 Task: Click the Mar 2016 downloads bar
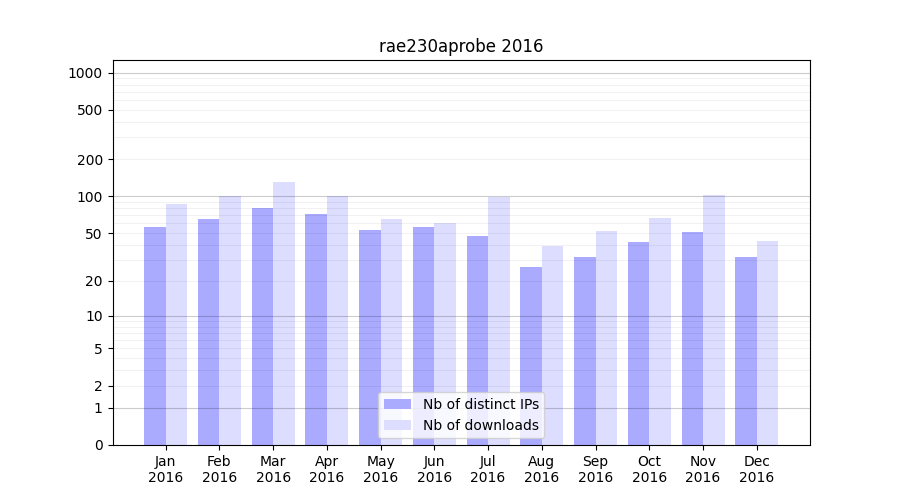click(284, 313)
